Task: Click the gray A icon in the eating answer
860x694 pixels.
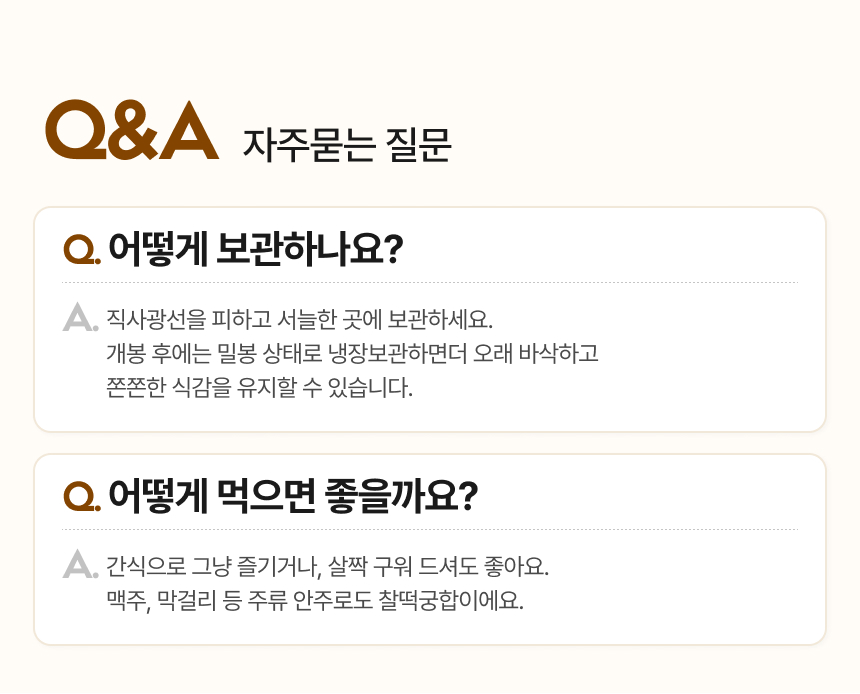Action: pyautogui.click(x=79, y=563)
